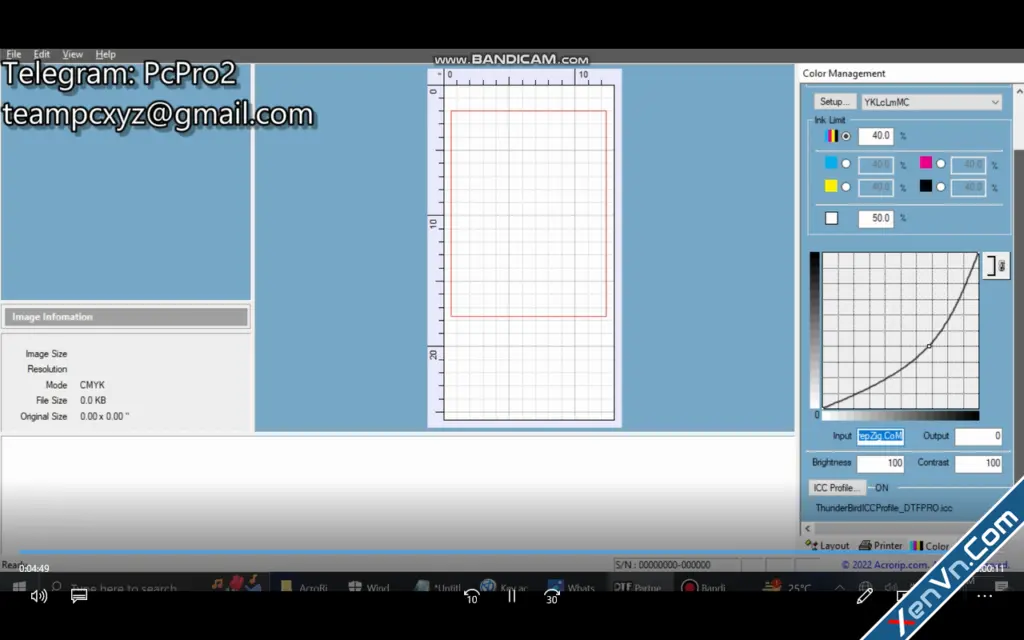Select the black ink limit radio button

pos(940,187)
